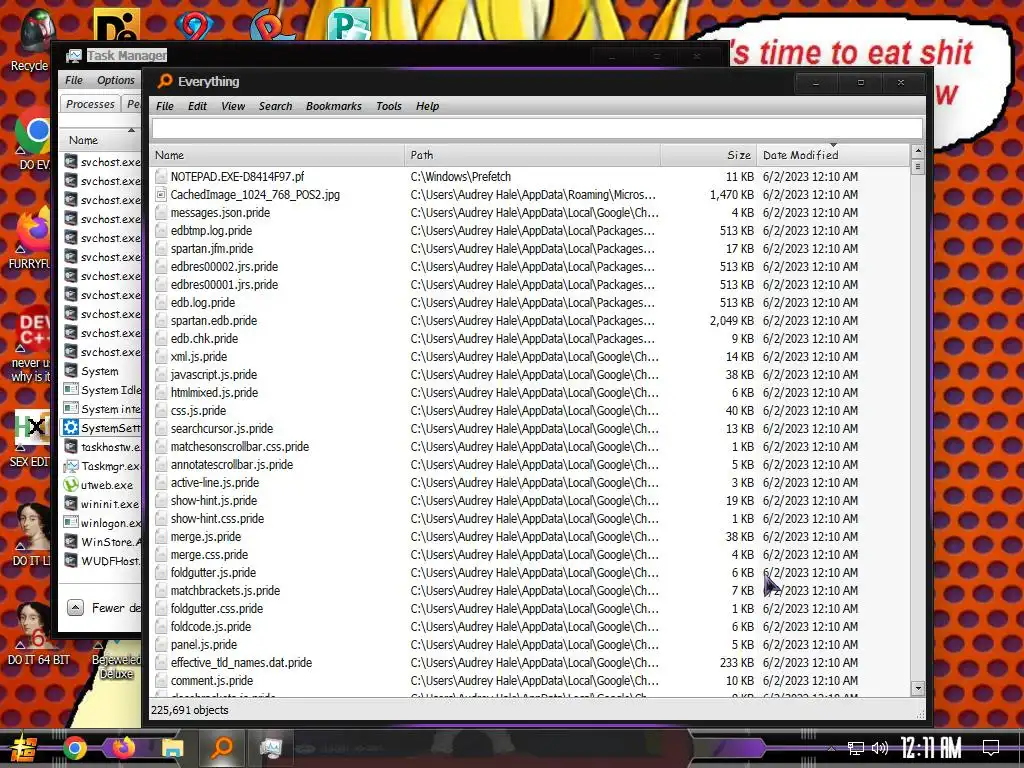
Task: Select annotatescrollbar.js.pride in results
Action: point(232,465)
